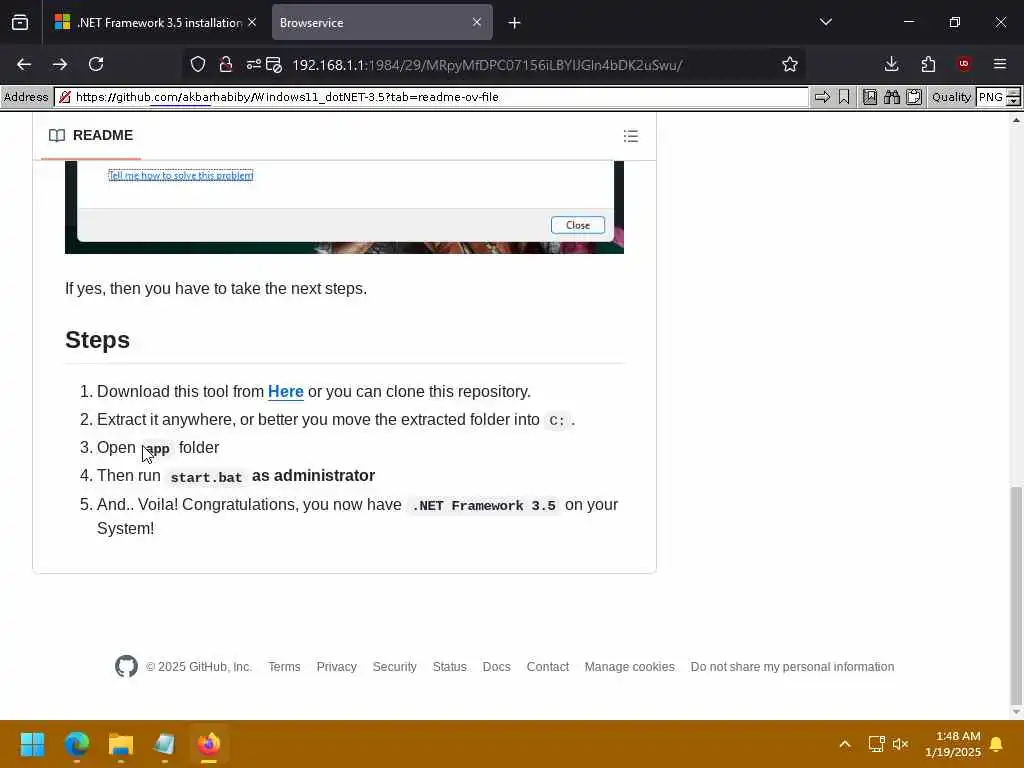1024x768 pixels.
Task: Open the taskbar app next to File Explorer
Action: [x=165, y=744]
